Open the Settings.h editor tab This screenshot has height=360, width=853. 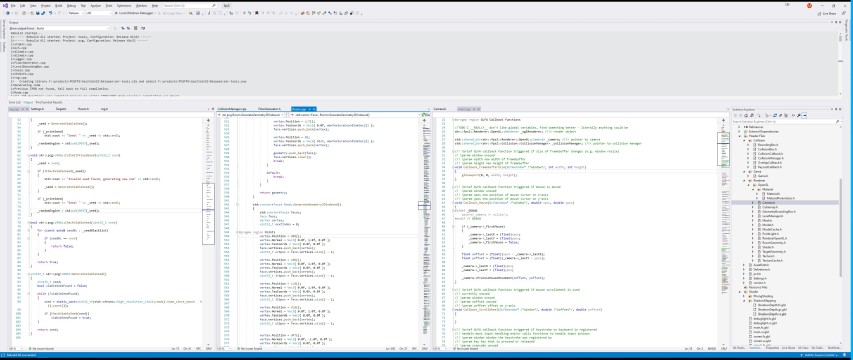pyautogui.click(x=38, y=109)
